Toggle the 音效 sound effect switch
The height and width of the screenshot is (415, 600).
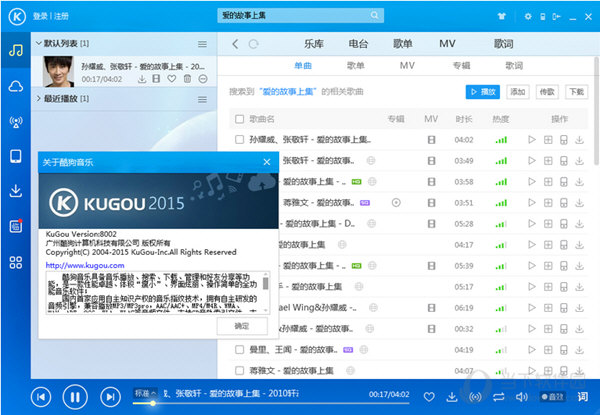pyautogui.click(x=553, y=397)
